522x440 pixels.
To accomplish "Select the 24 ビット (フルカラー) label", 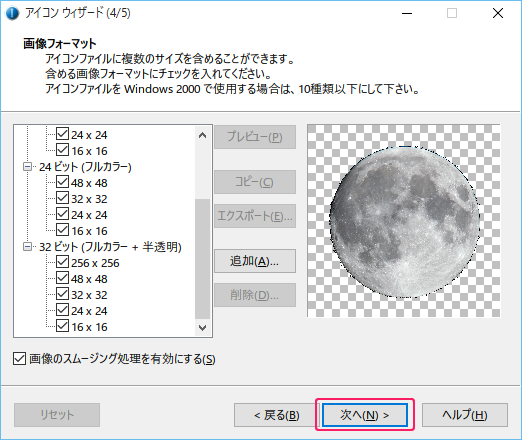I will tap(85, 167).
